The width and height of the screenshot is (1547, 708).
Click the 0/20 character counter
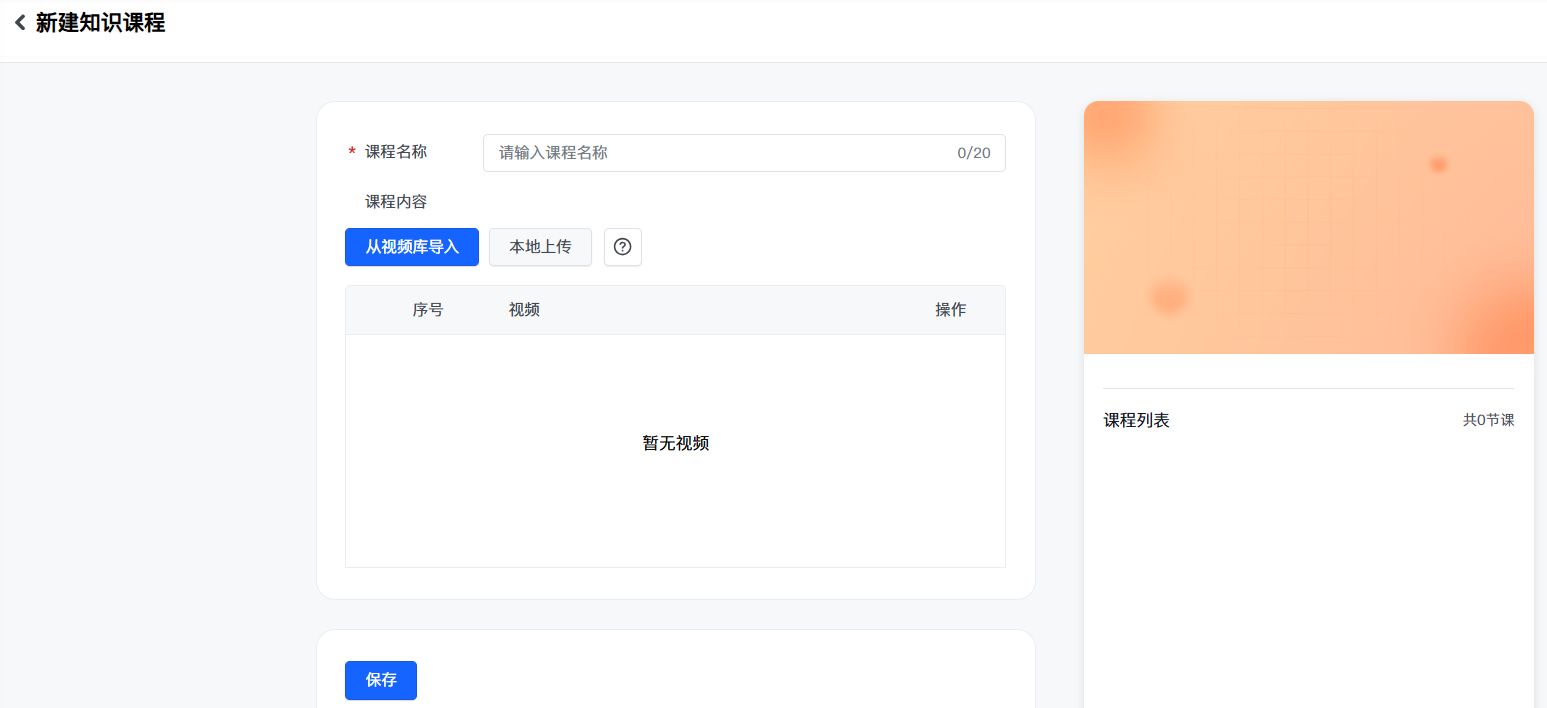click(x=973, y=153)
